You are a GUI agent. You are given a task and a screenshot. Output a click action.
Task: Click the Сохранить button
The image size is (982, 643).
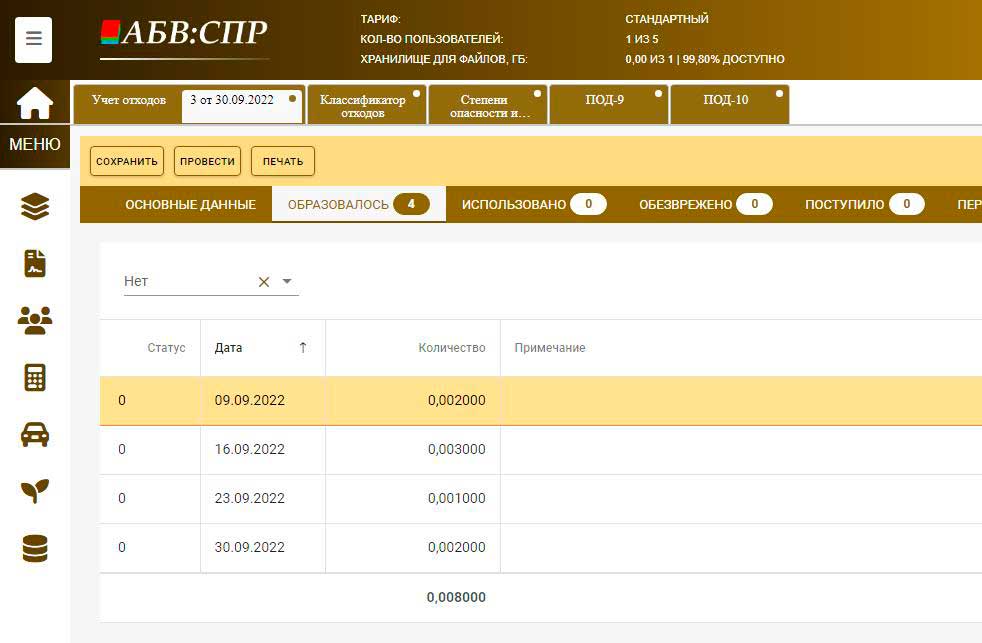(x=127, y=161)
